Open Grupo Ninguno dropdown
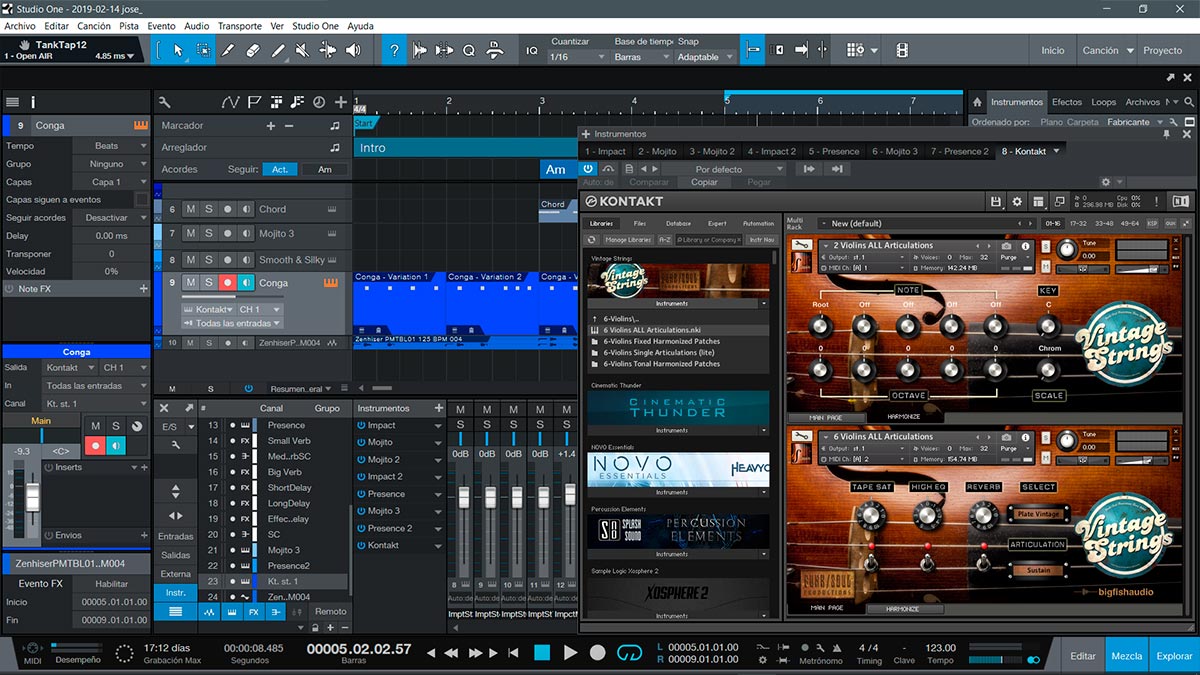This screenshot has width=1200, height=675. click(x=110, y=164)
